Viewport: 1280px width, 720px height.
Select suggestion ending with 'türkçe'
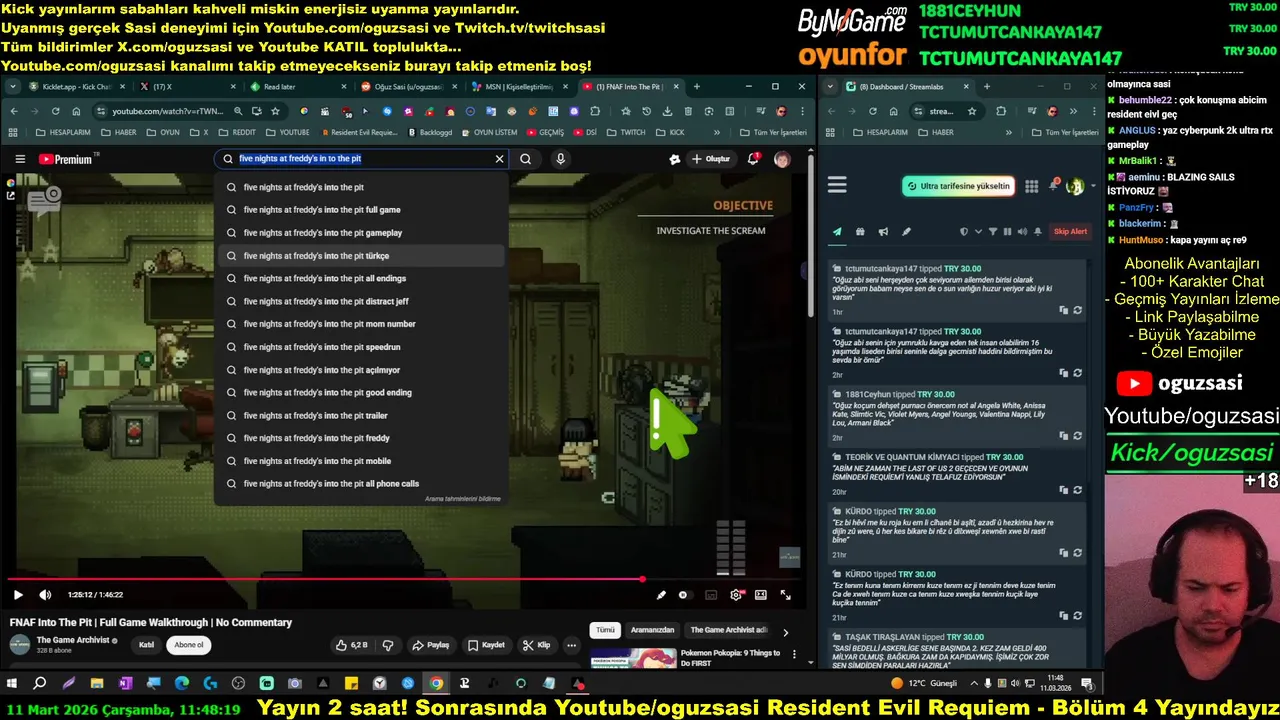pos(360,256)
